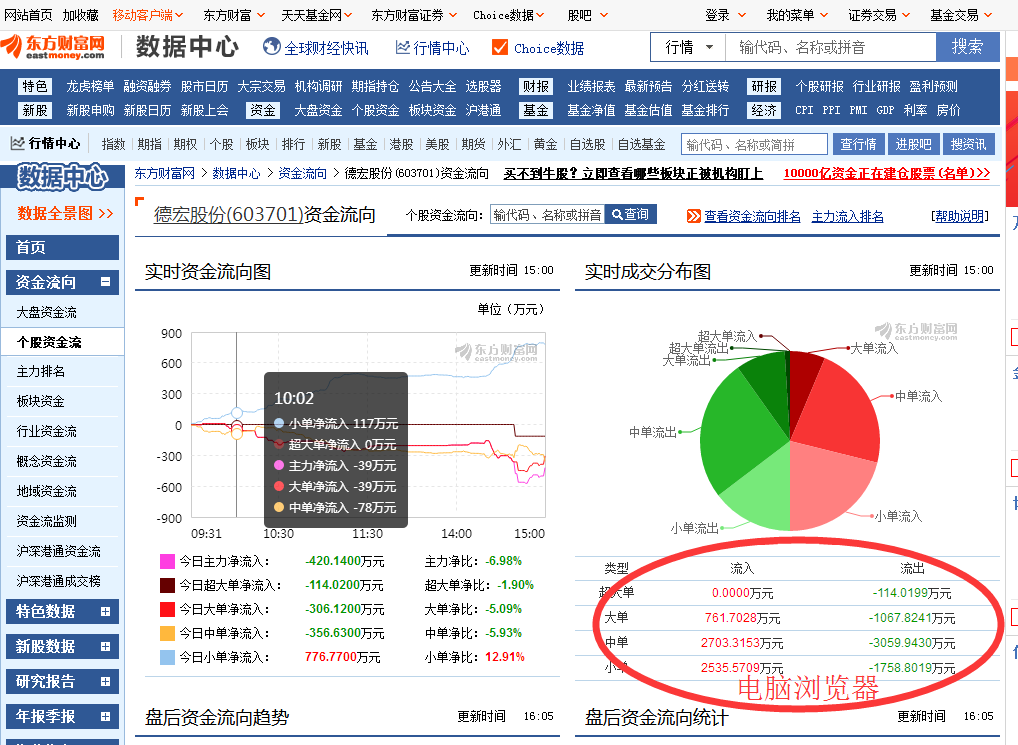This screenshot has height=745, width=1018.
Task: Click the dark red 今日超大单净流入 swatch
Action: pyautogui.click(x=167, y=585)
